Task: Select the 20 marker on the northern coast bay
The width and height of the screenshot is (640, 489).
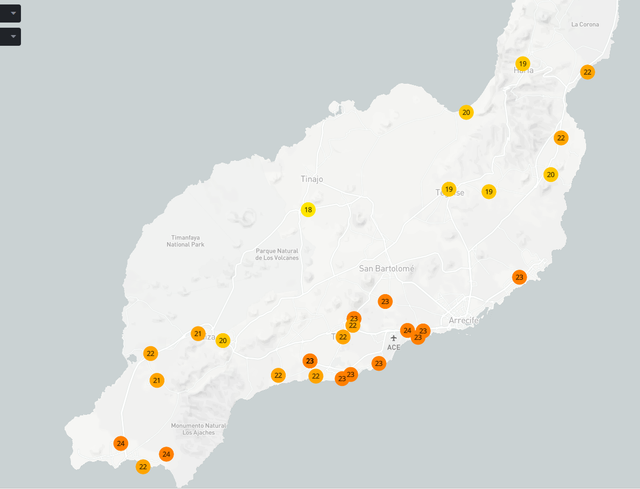Action: coord(466,112)
